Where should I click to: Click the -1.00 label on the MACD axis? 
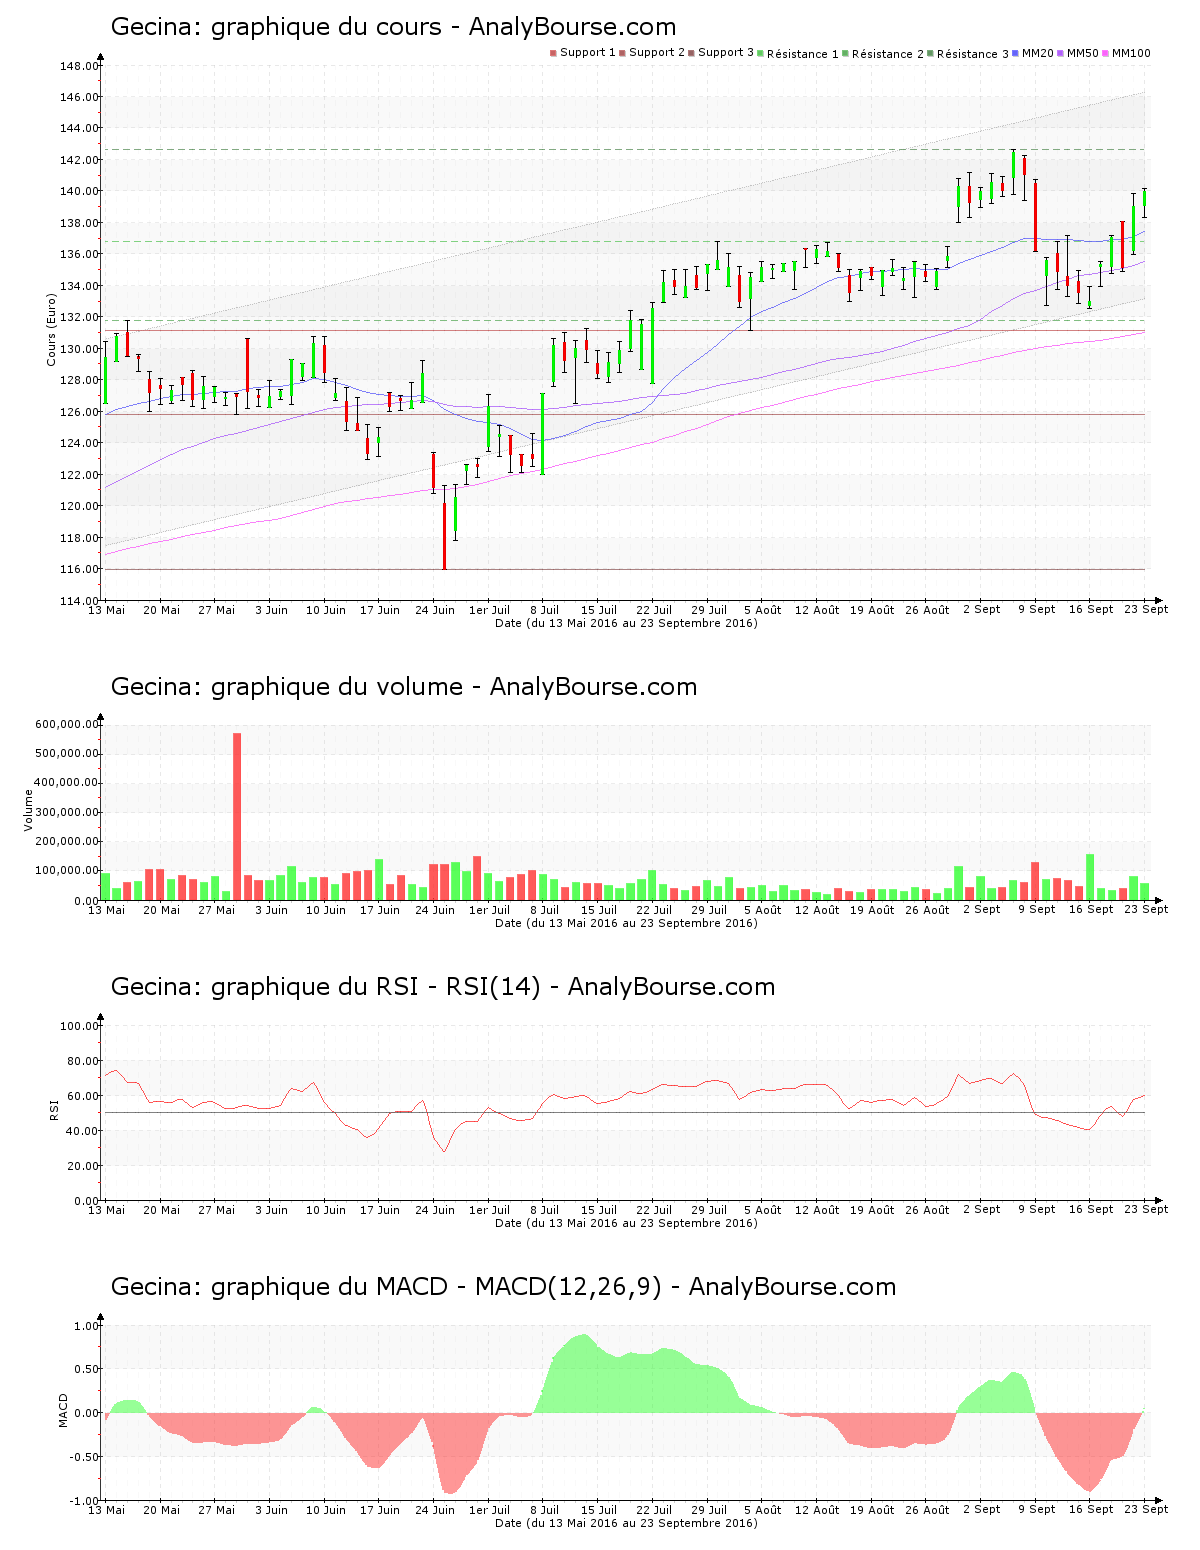coord(84,1501)
